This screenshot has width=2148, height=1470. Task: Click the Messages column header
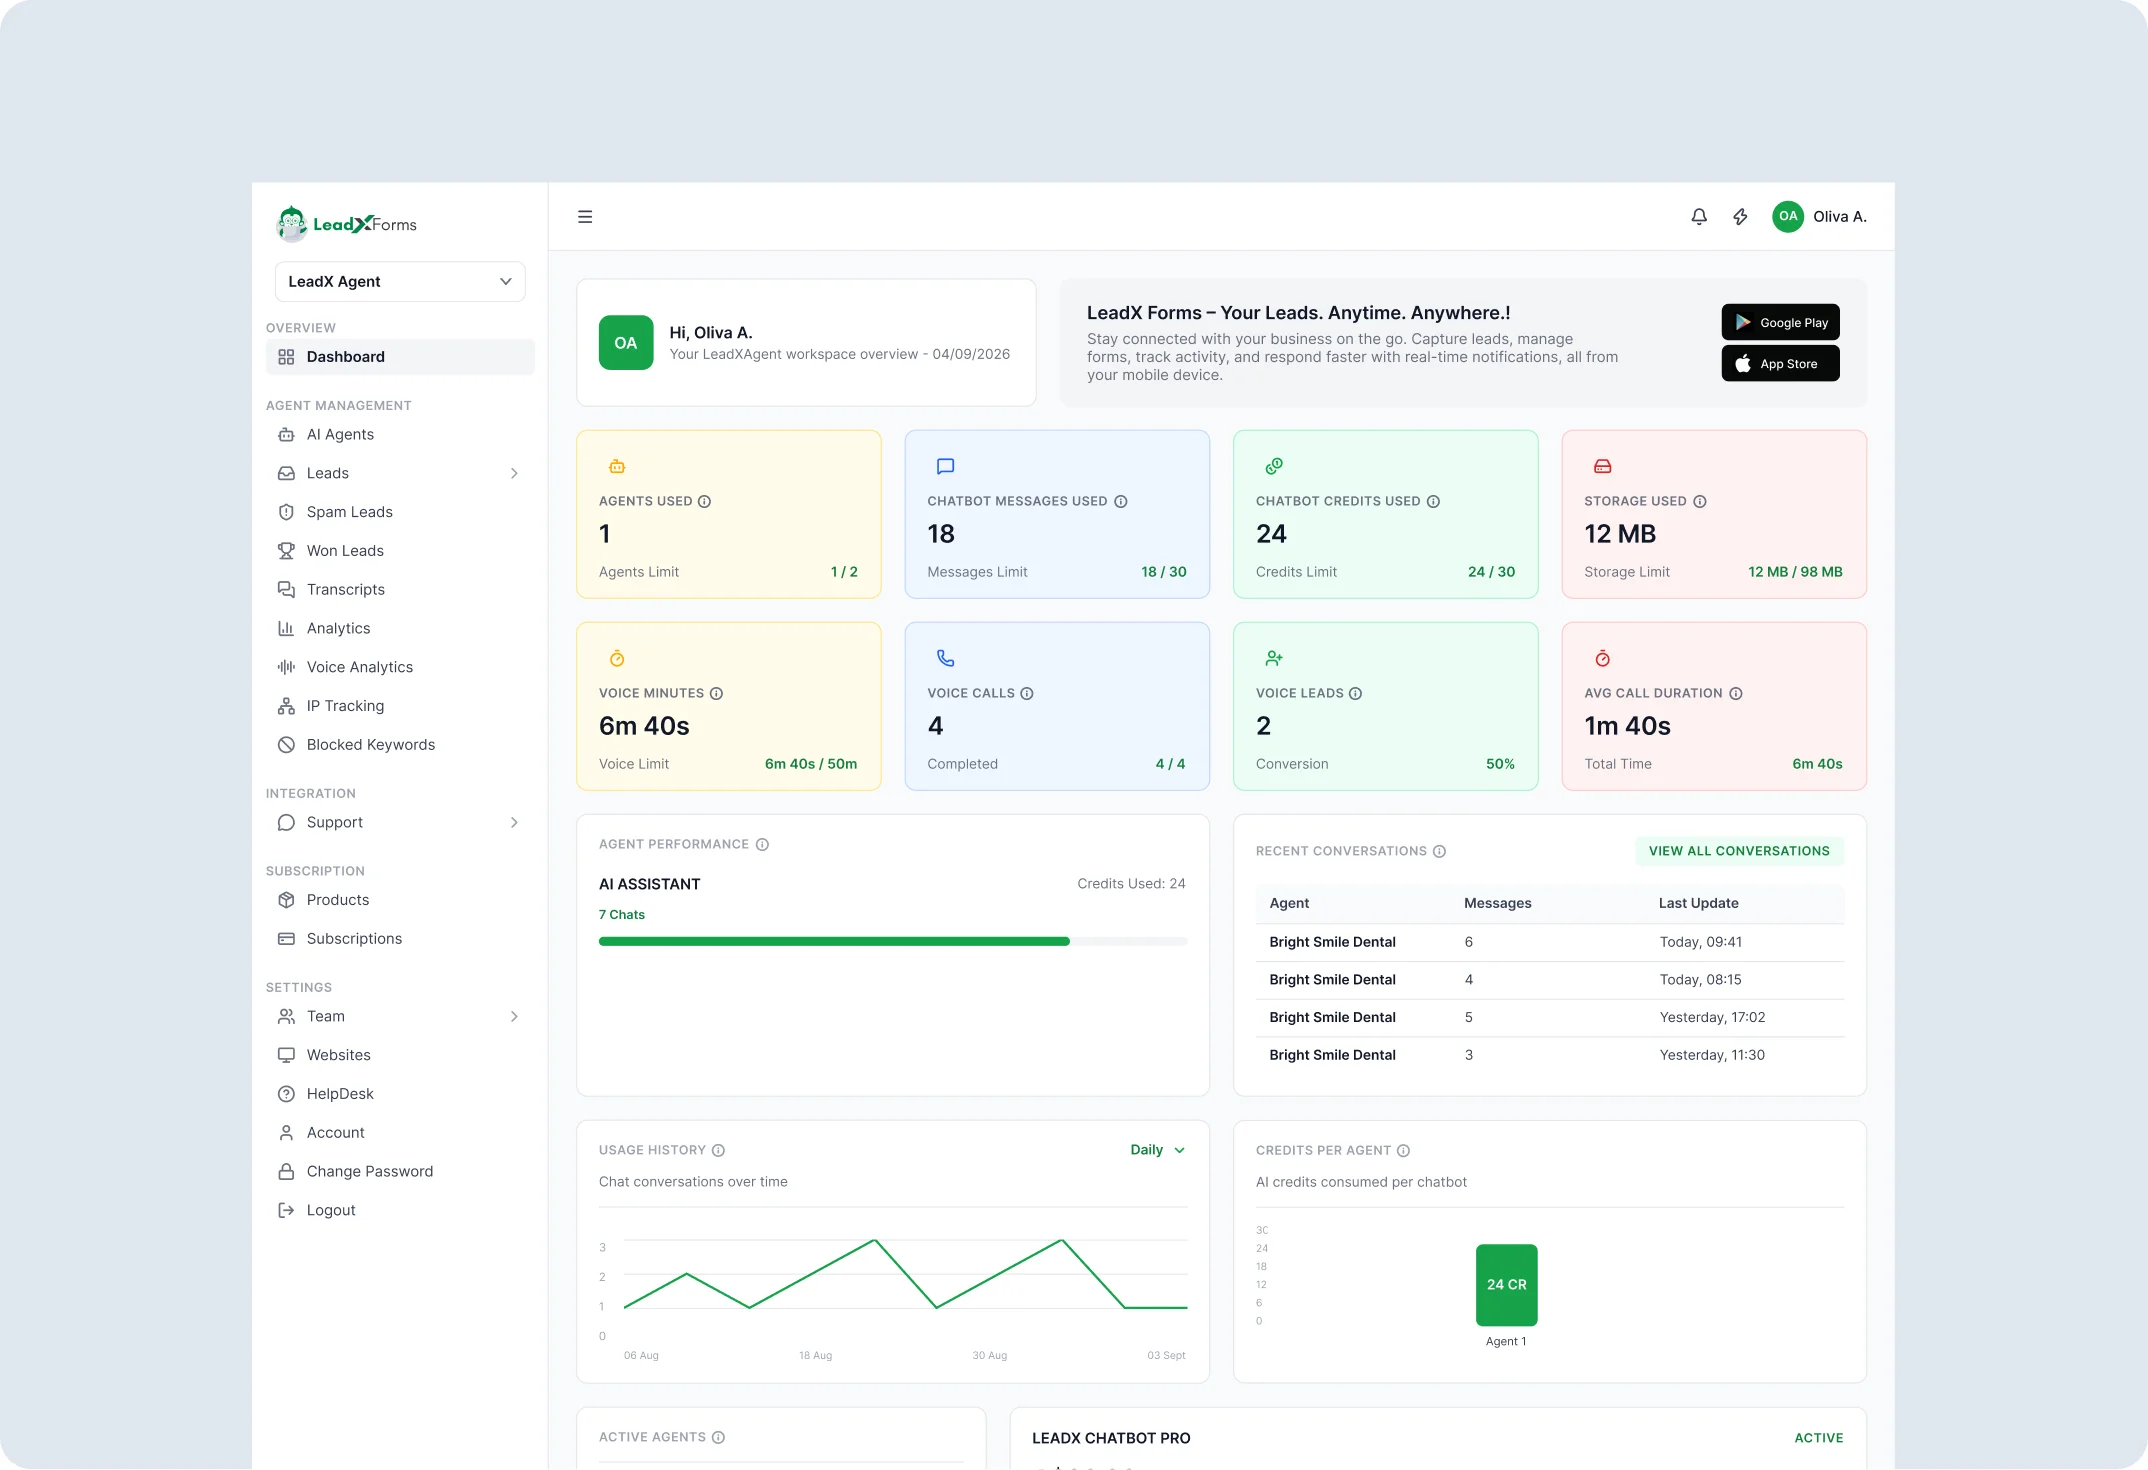point(1497,903)
